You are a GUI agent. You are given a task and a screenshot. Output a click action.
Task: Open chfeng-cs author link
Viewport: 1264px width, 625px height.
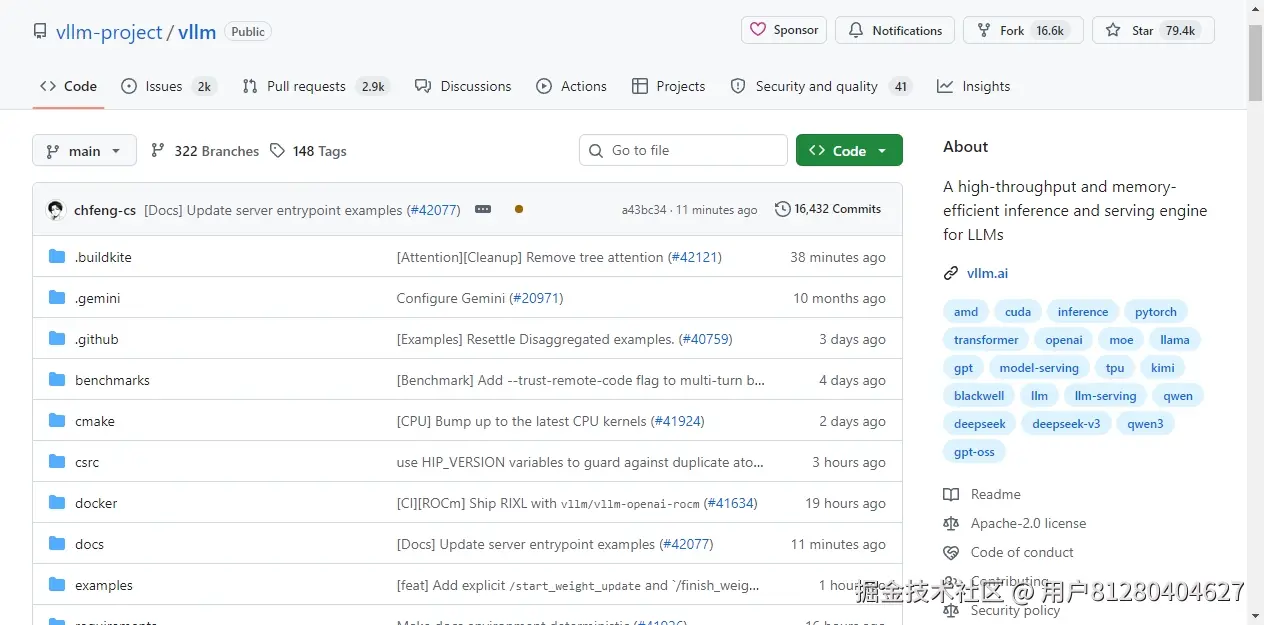pos(105,210)
